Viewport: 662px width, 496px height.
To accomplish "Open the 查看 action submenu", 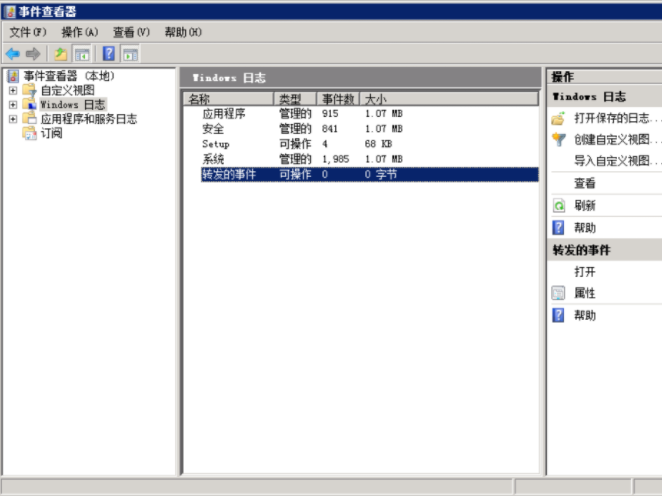I will (585, 183).
